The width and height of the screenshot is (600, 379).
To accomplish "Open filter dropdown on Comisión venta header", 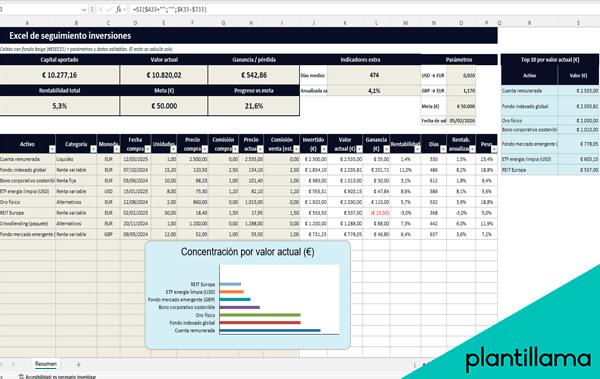I will (x=296, y=149).
